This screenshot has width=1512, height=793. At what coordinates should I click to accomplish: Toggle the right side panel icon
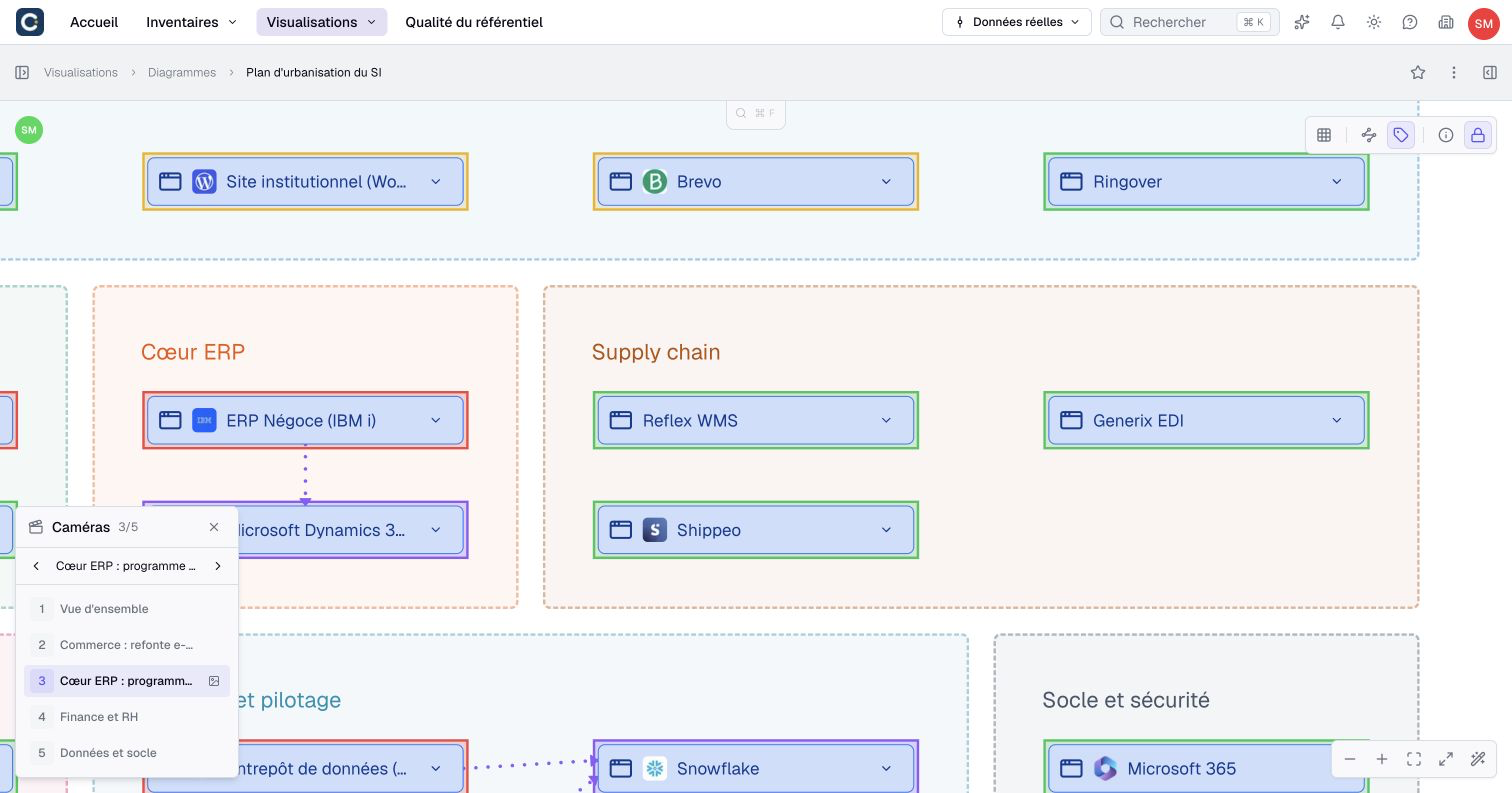pyautogui.click(x=1490, y=72)
